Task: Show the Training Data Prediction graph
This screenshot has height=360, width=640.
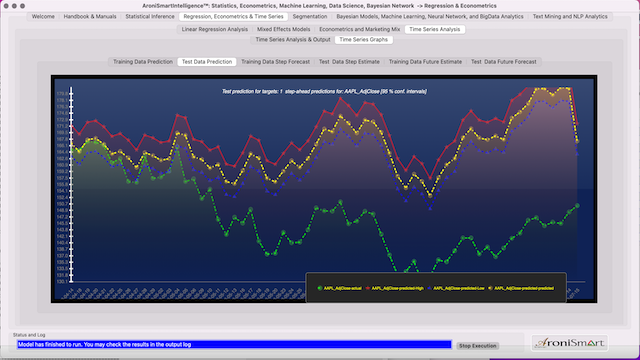Action: point(143,62)
